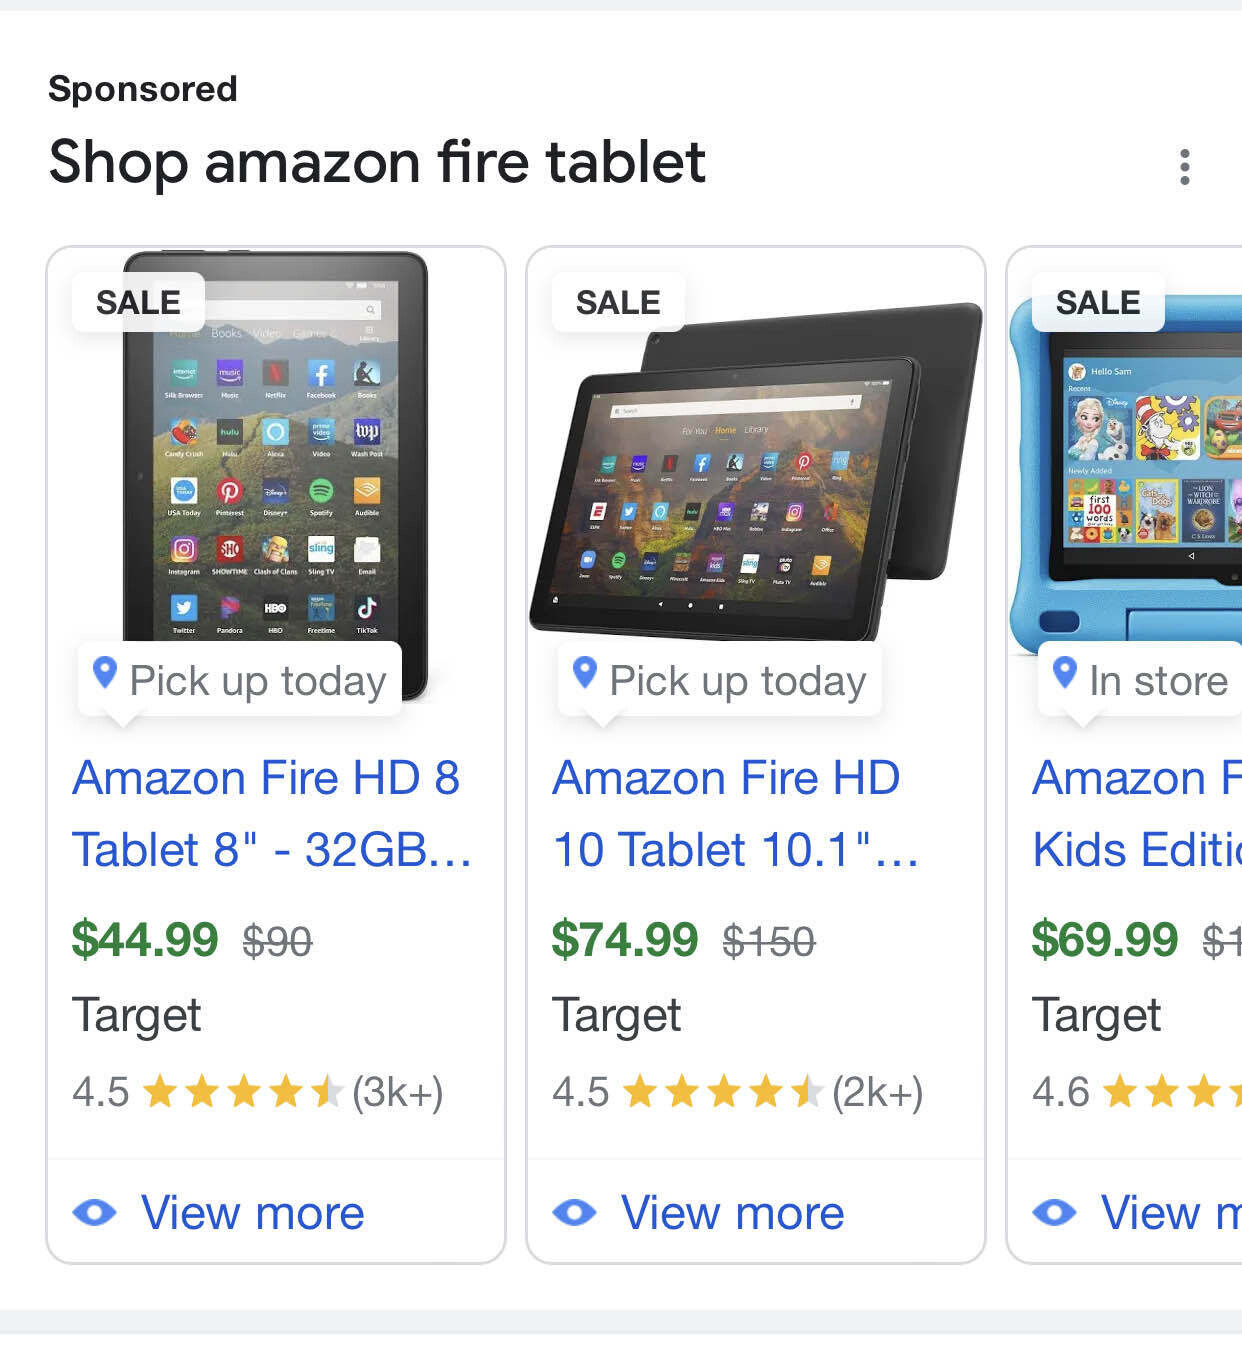Image resolution: width=1242 pixels, height=1362 pixels.
Task: Open the three-dot options menu
Action: [x=1185, y=167]
